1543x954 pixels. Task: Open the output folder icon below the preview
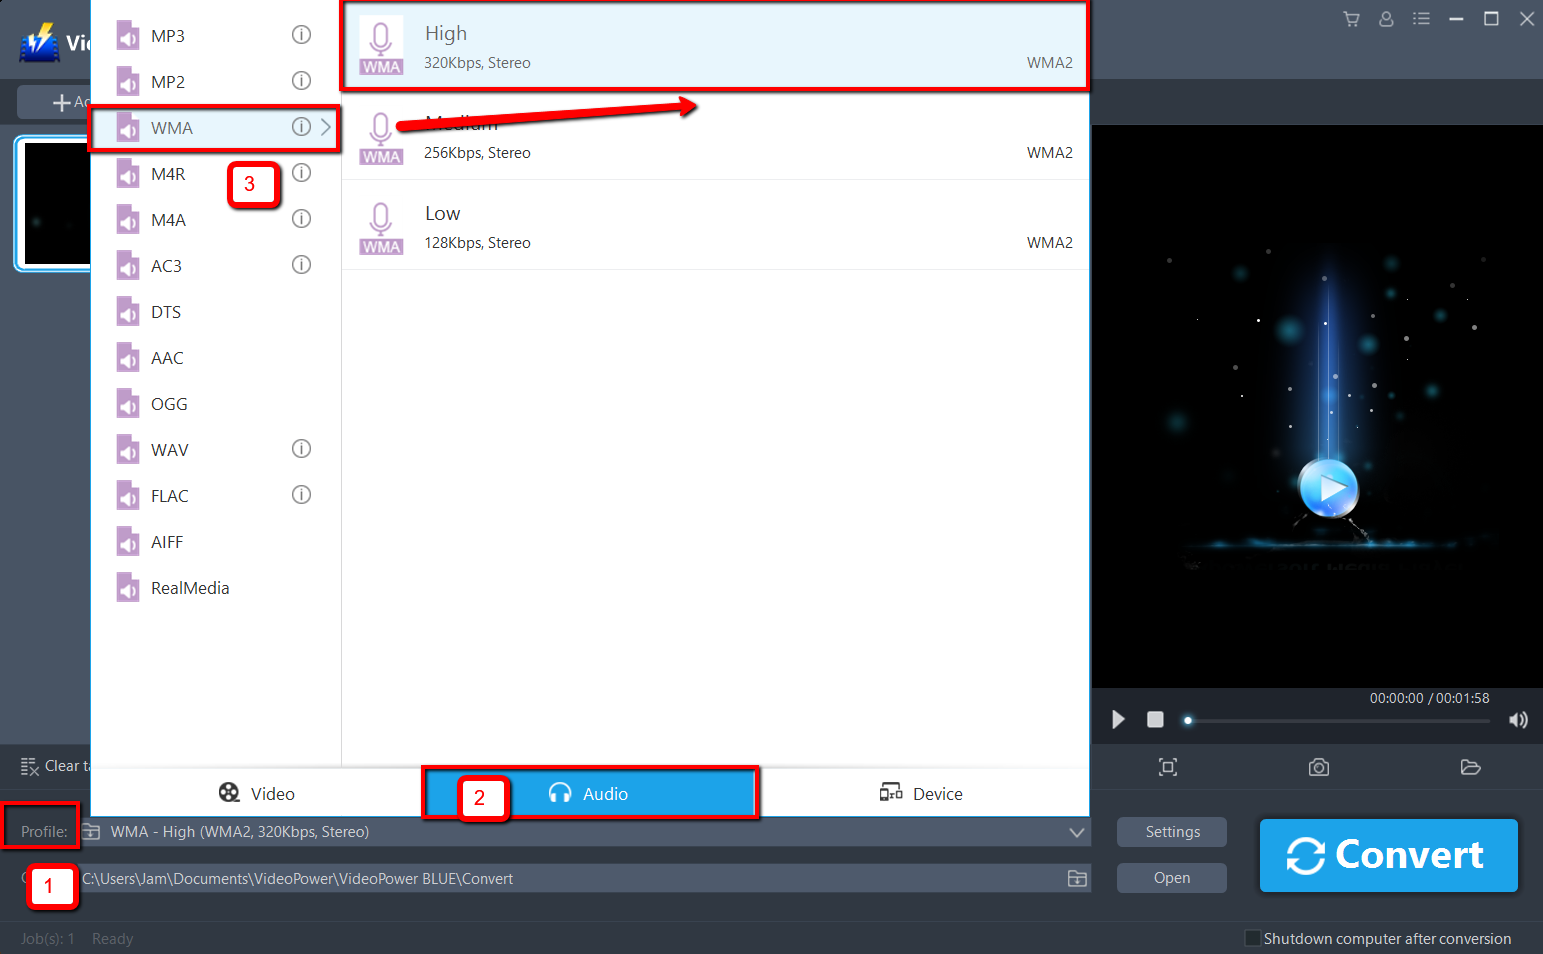click(1470, 767)
